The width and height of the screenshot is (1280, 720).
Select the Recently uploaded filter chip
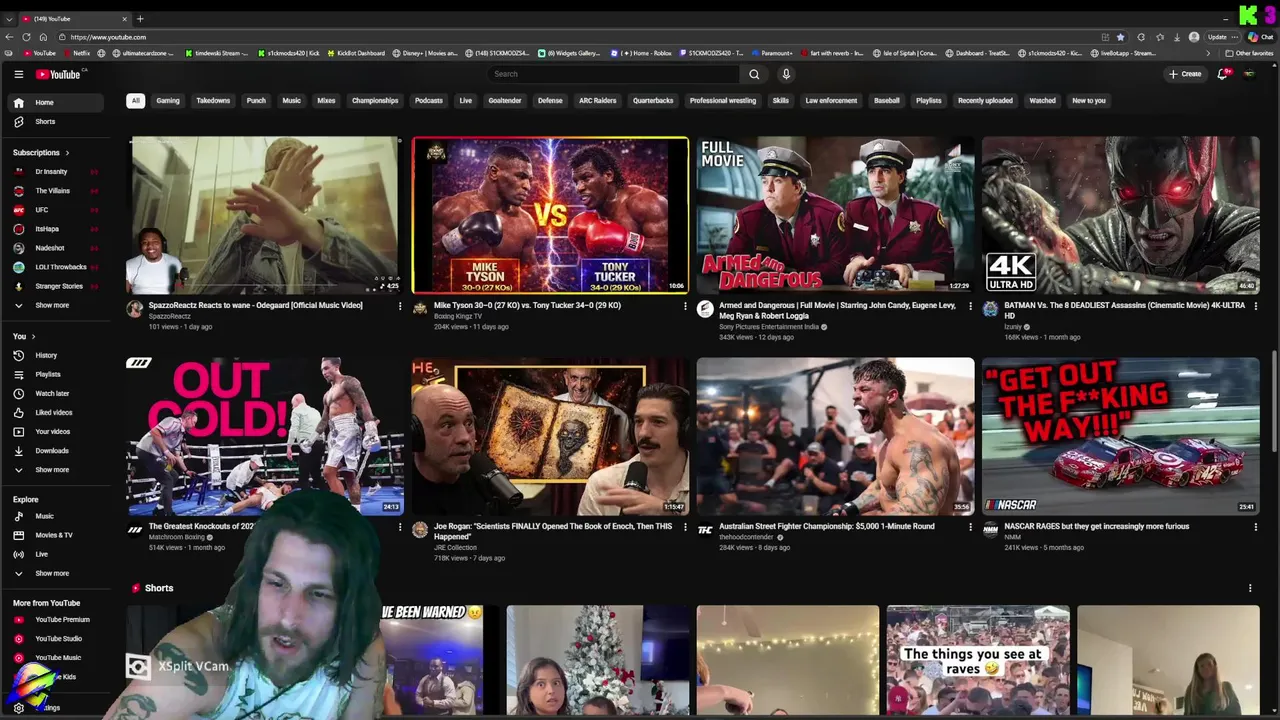[x=985, y=100]
